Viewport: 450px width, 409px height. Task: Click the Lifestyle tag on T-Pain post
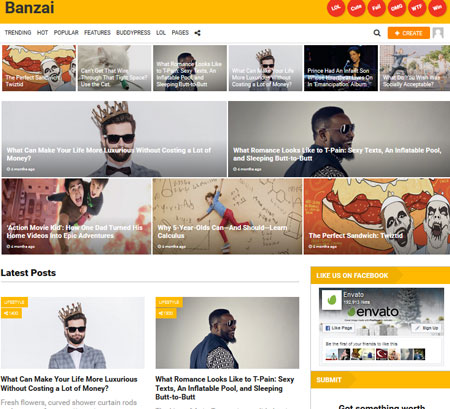point(169,302)
